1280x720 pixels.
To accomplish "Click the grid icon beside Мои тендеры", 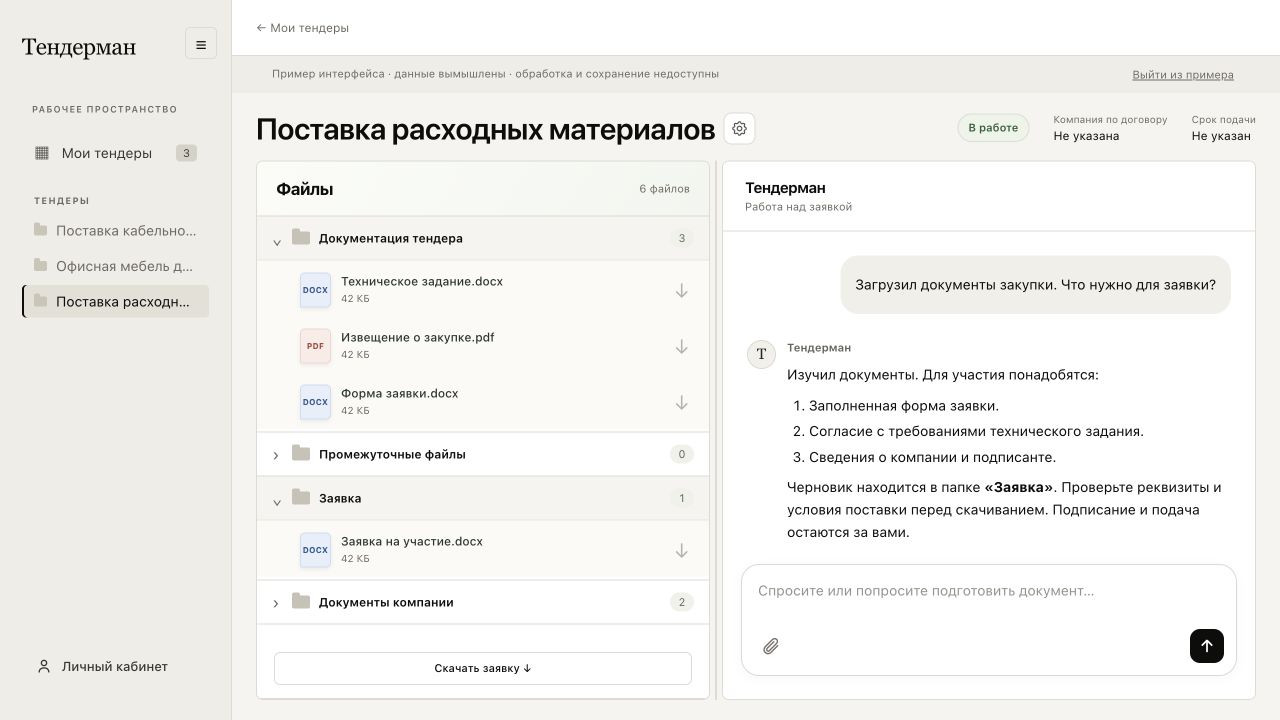I will (x=42, y=153).
